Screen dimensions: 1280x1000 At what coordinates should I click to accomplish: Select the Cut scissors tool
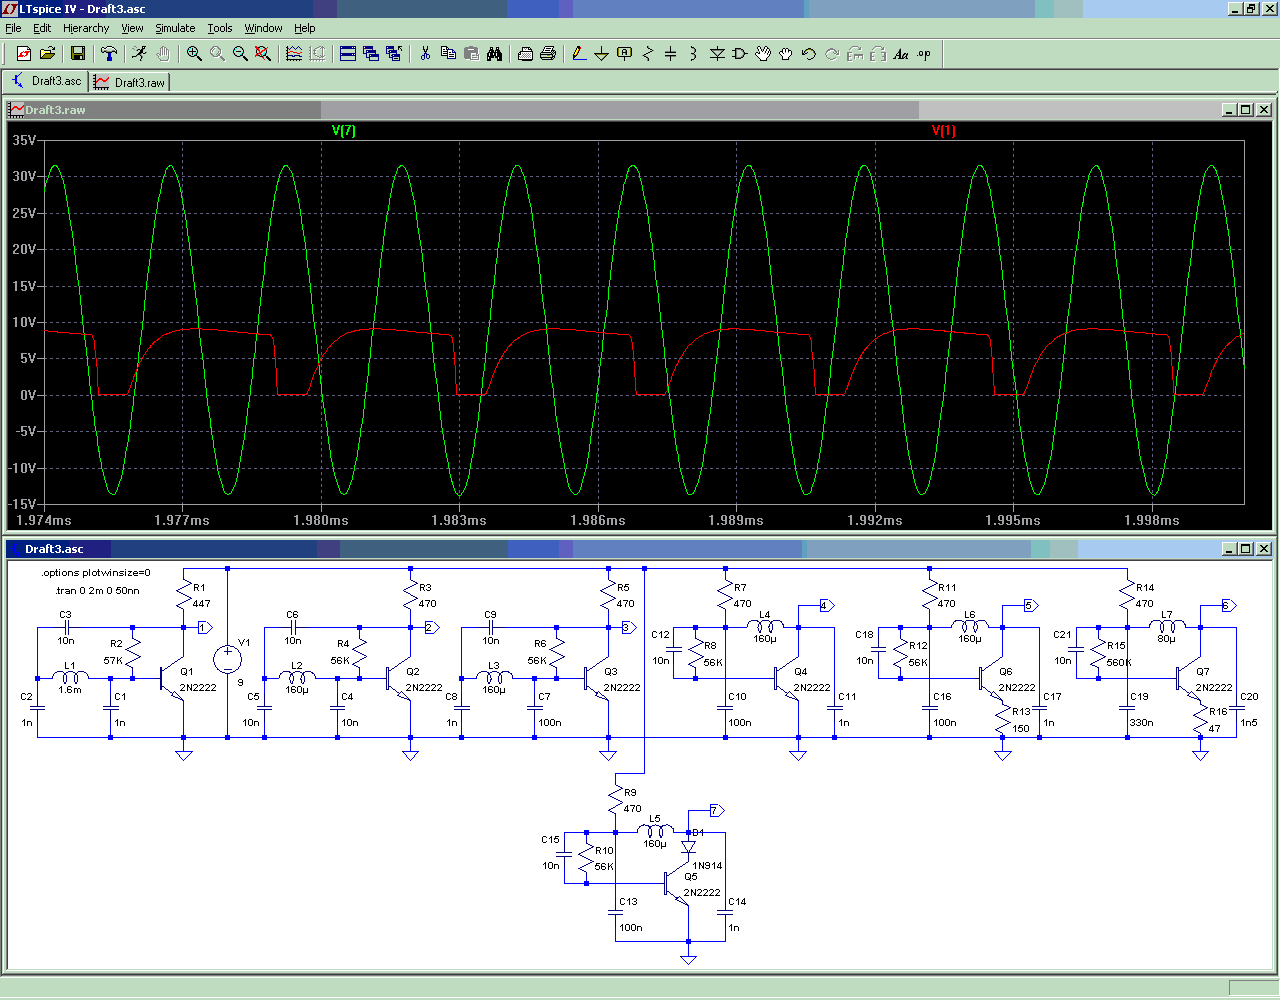pyautogui.click(x=425, y=54)
